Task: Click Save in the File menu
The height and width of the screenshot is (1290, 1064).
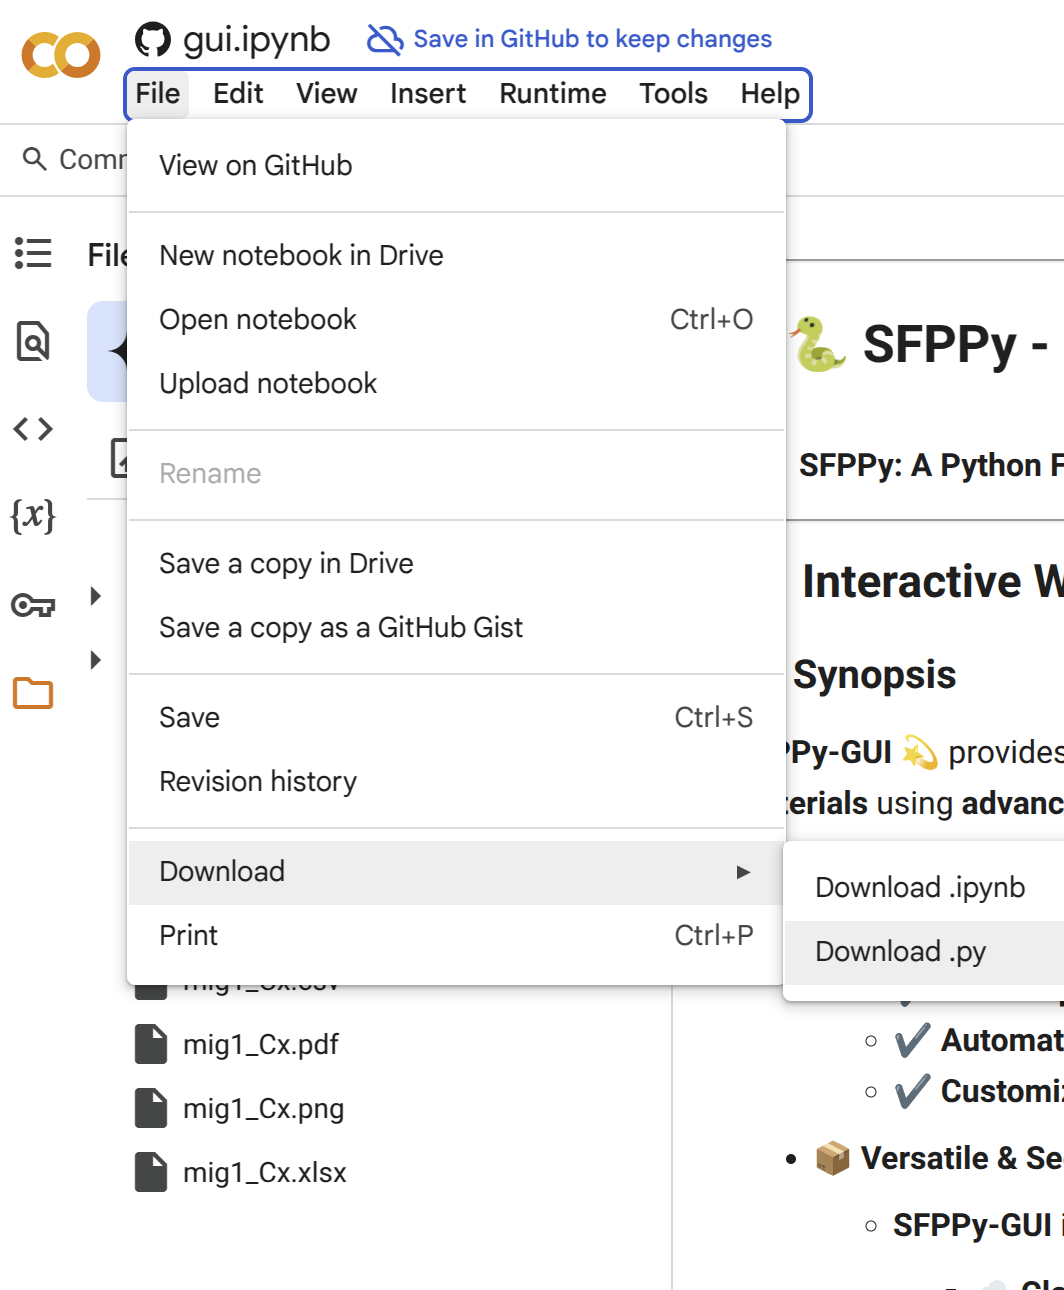Action: [456, 718]
